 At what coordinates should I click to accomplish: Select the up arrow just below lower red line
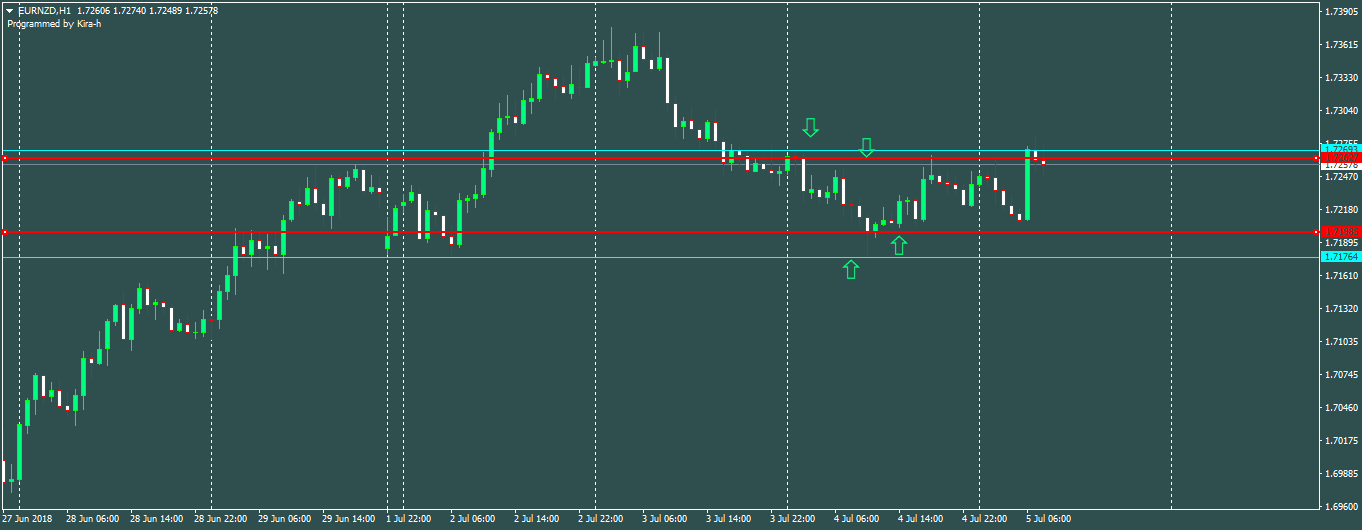click(899, 245)
